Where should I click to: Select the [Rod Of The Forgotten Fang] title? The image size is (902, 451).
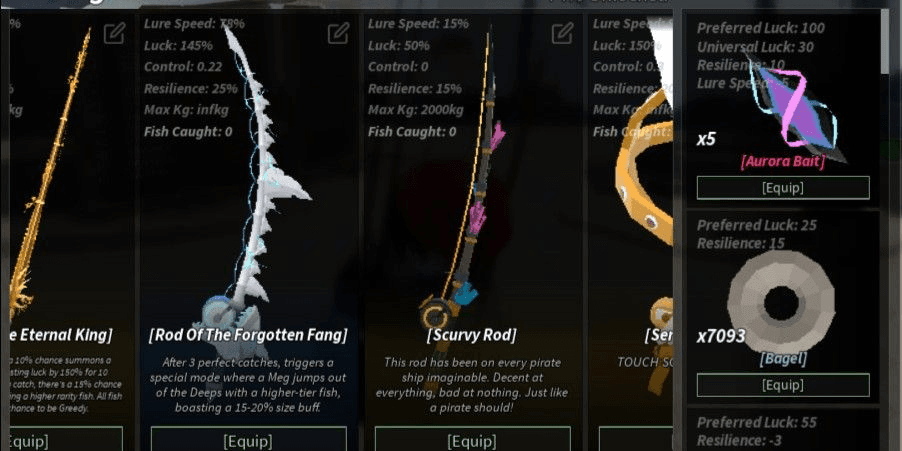pyautogui.click(x=249, y=335)
